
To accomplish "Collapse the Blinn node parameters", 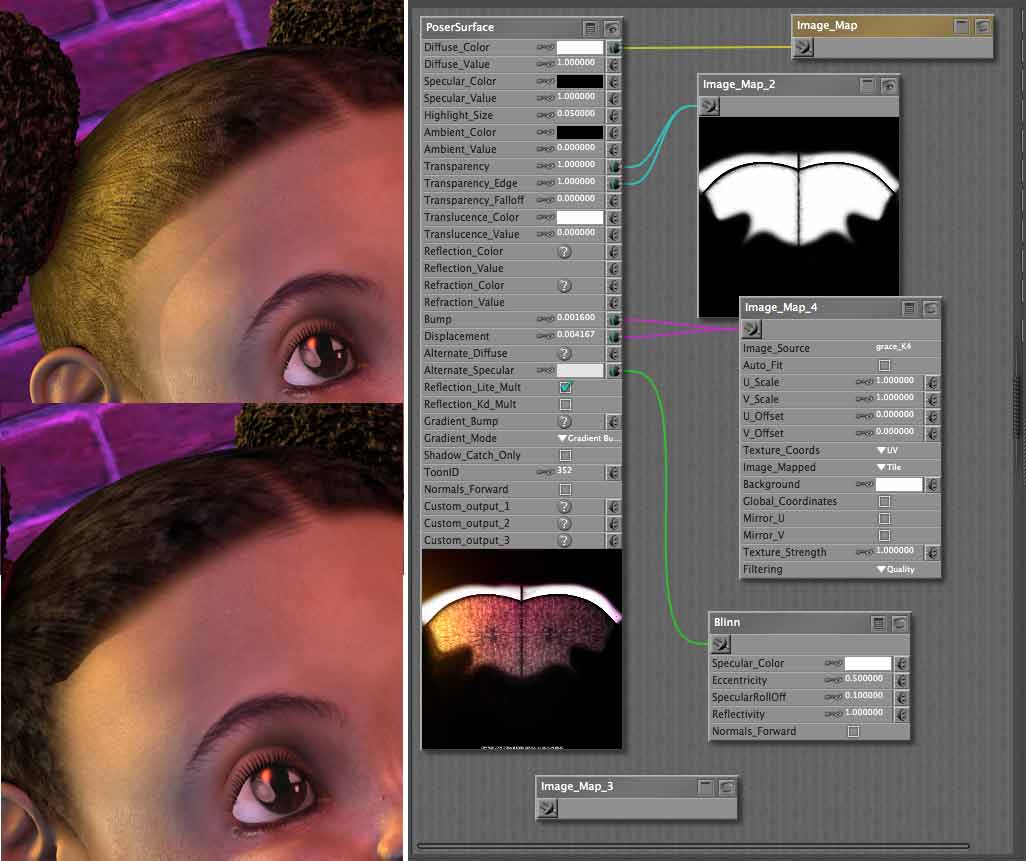I will pos(878,624).
